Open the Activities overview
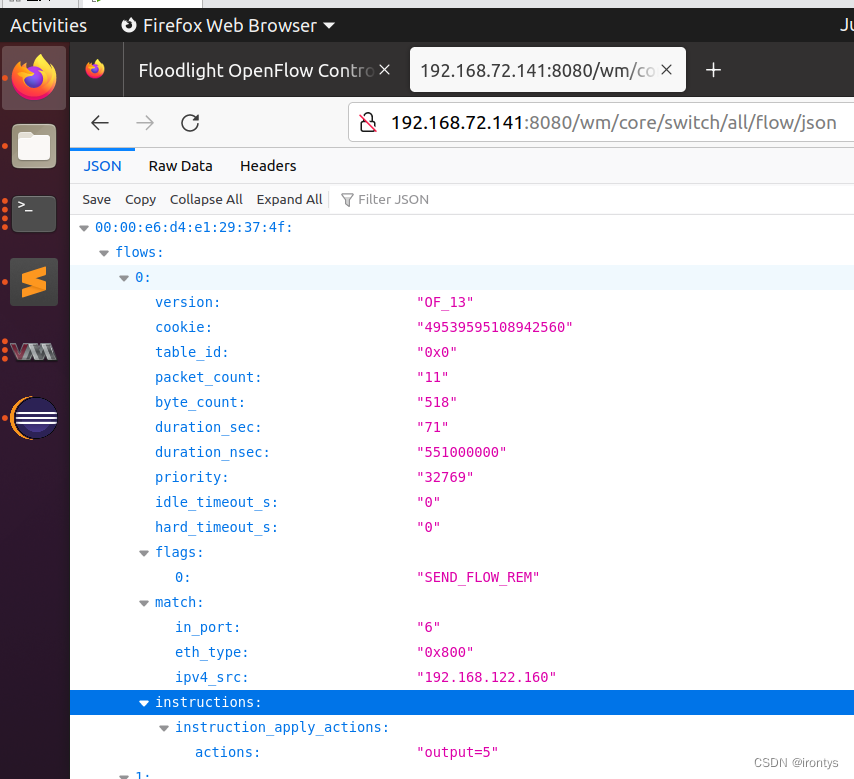The height and width of the screenshot is (779, 854). [48, 26]
